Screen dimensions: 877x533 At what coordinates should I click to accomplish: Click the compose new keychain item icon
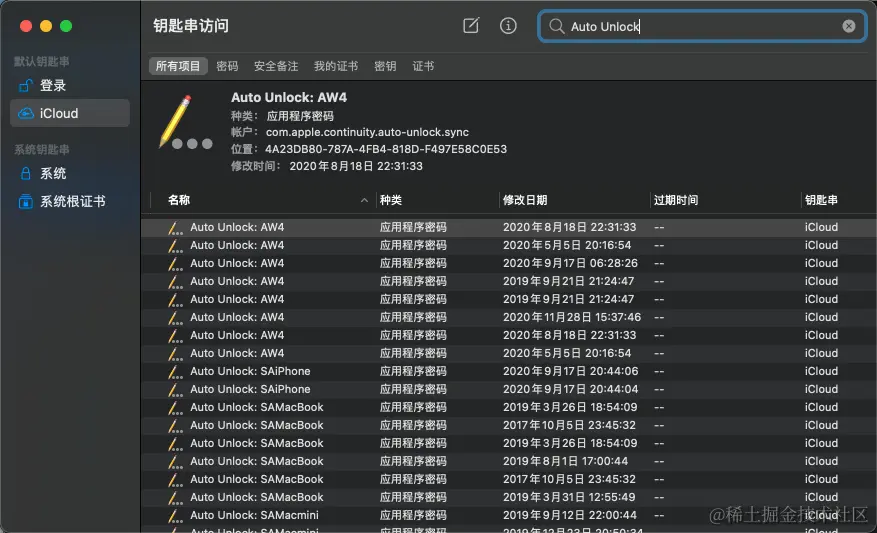(471, 26)
